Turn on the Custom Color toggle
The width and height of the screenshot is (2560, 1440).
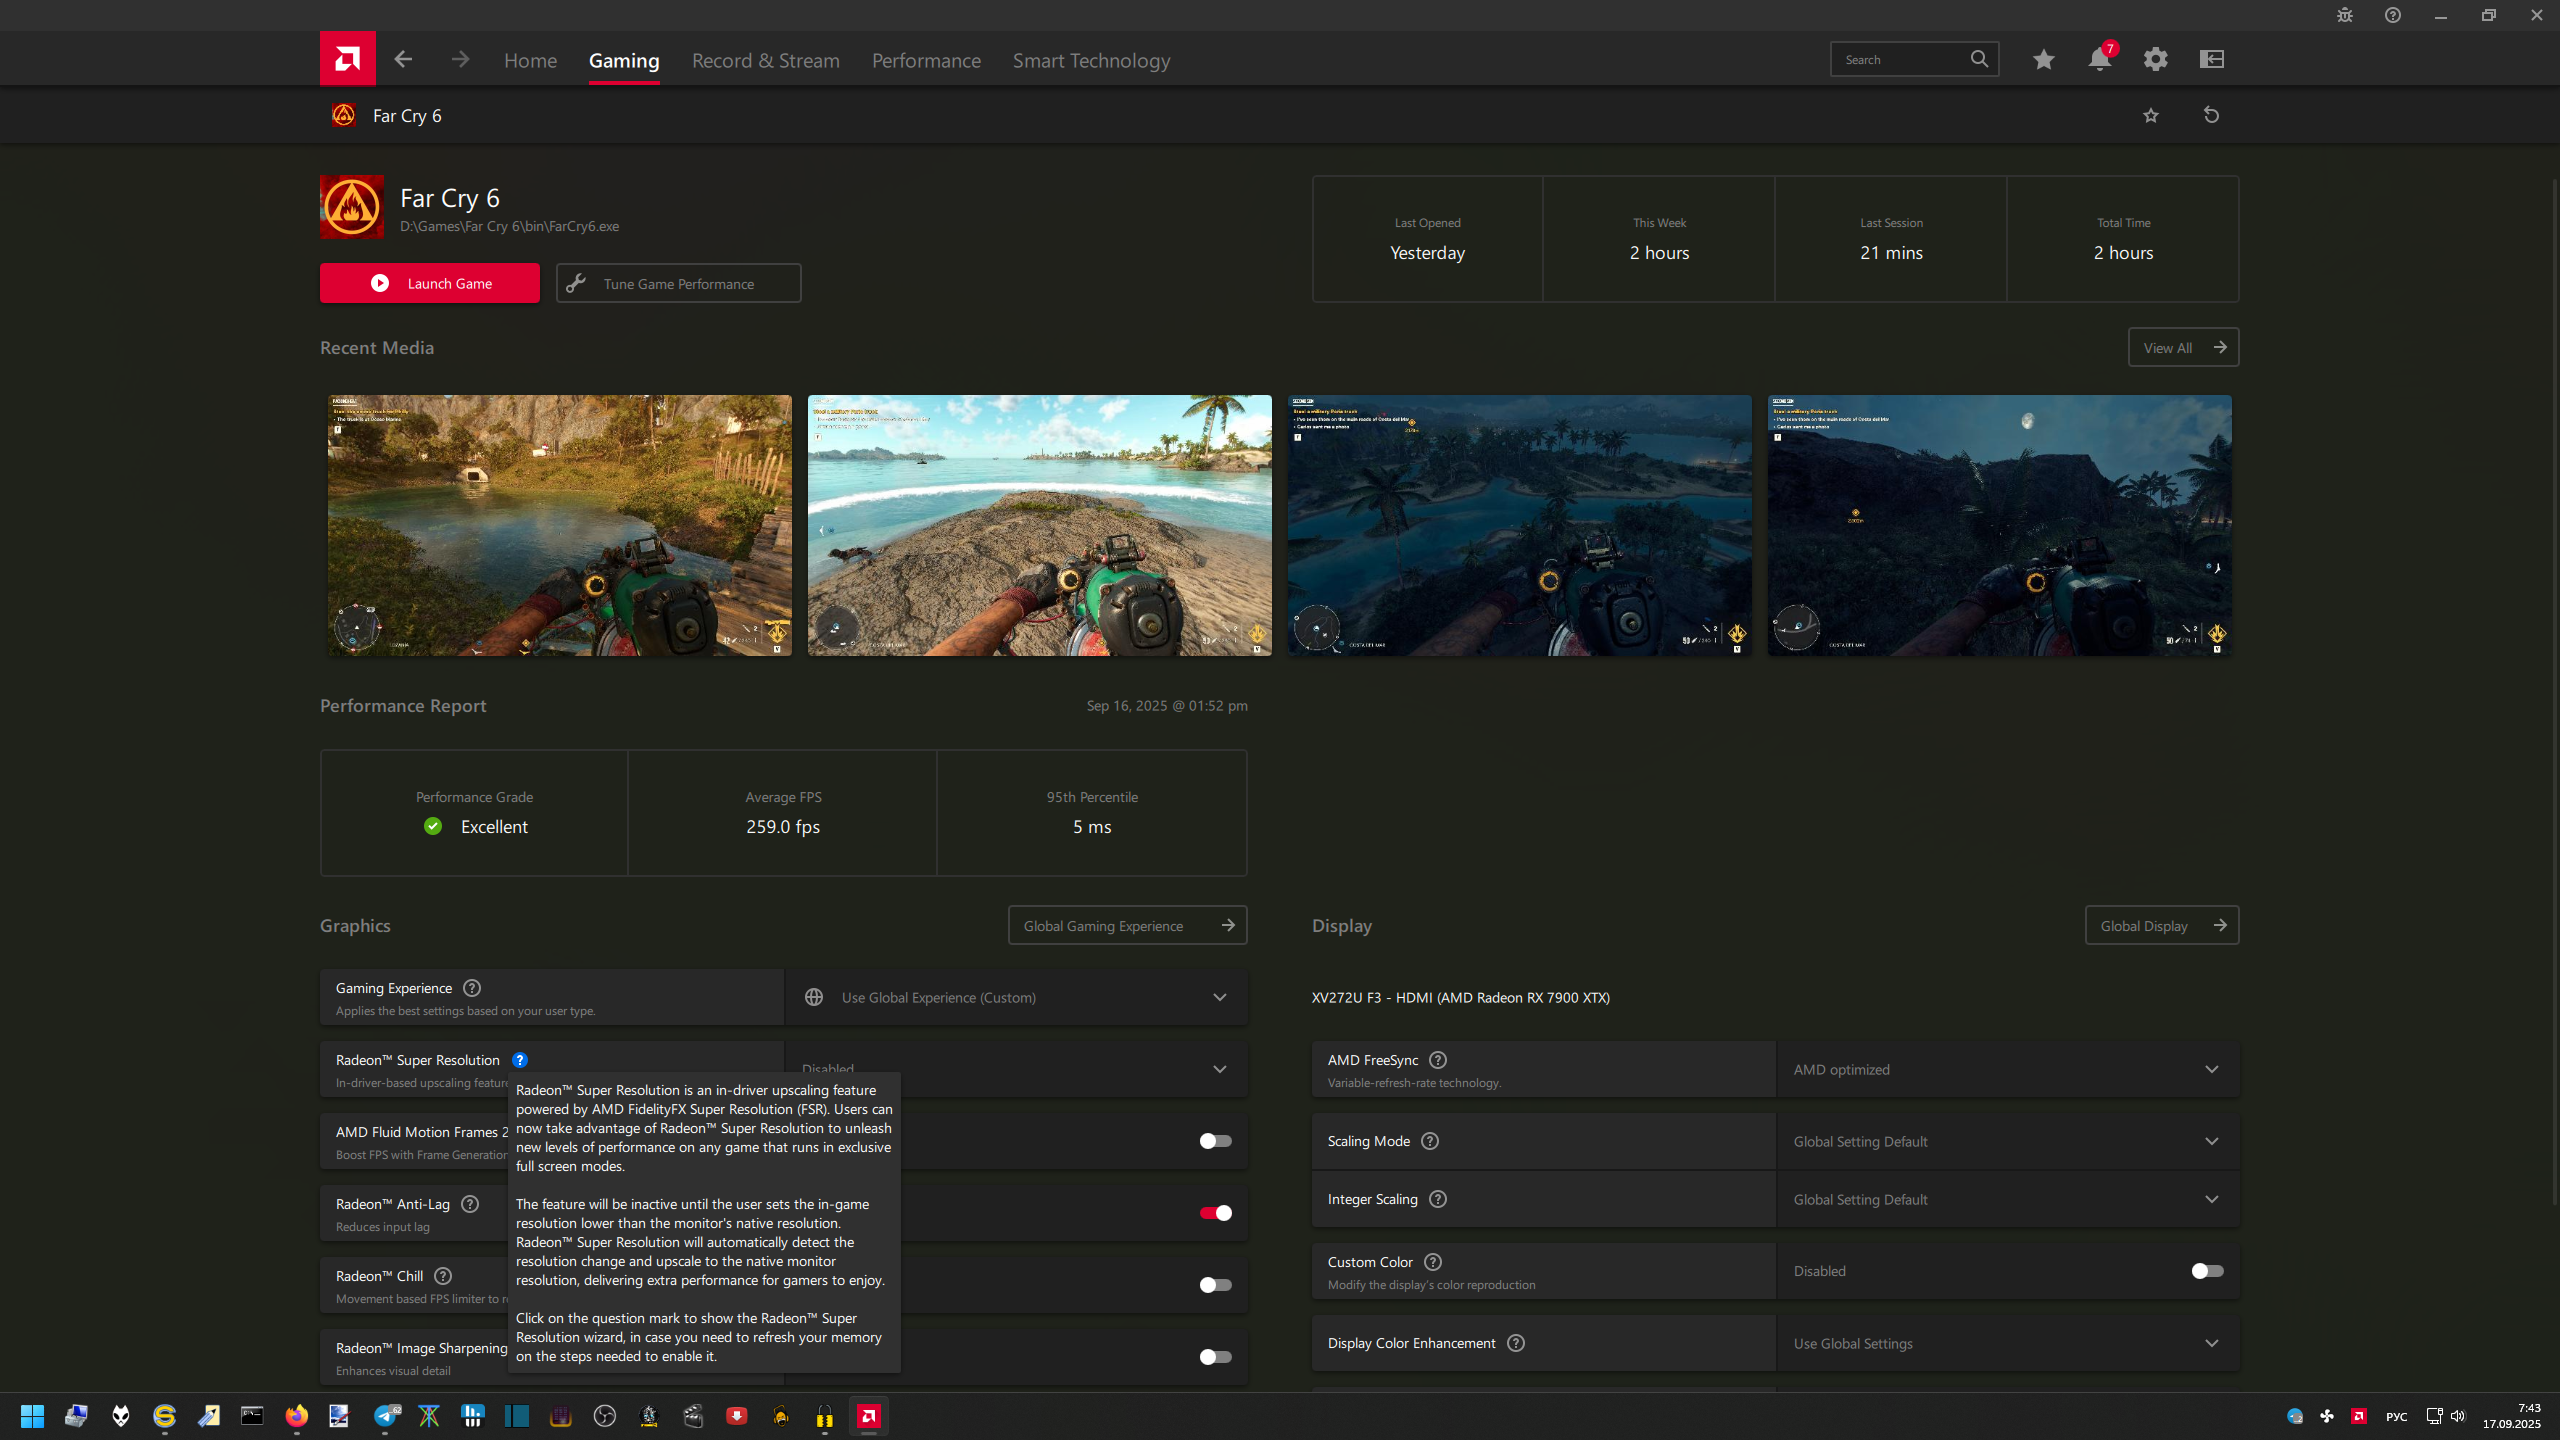point(2207,1271)
